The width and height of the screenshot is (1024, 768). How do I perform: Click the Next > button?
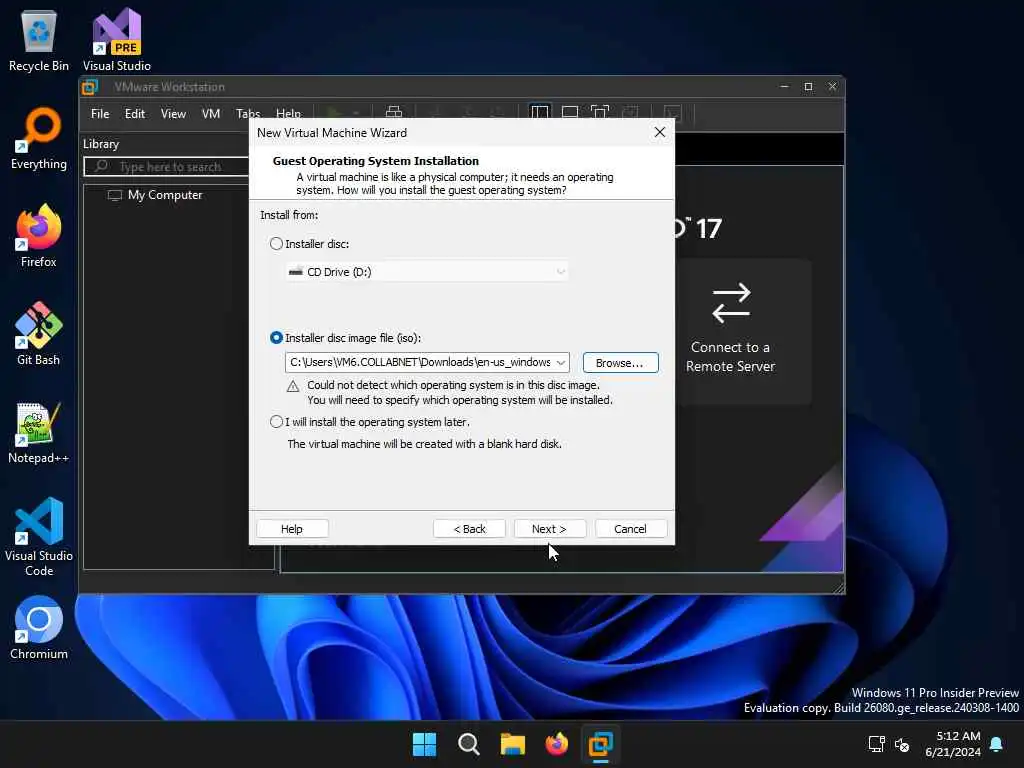549,529
